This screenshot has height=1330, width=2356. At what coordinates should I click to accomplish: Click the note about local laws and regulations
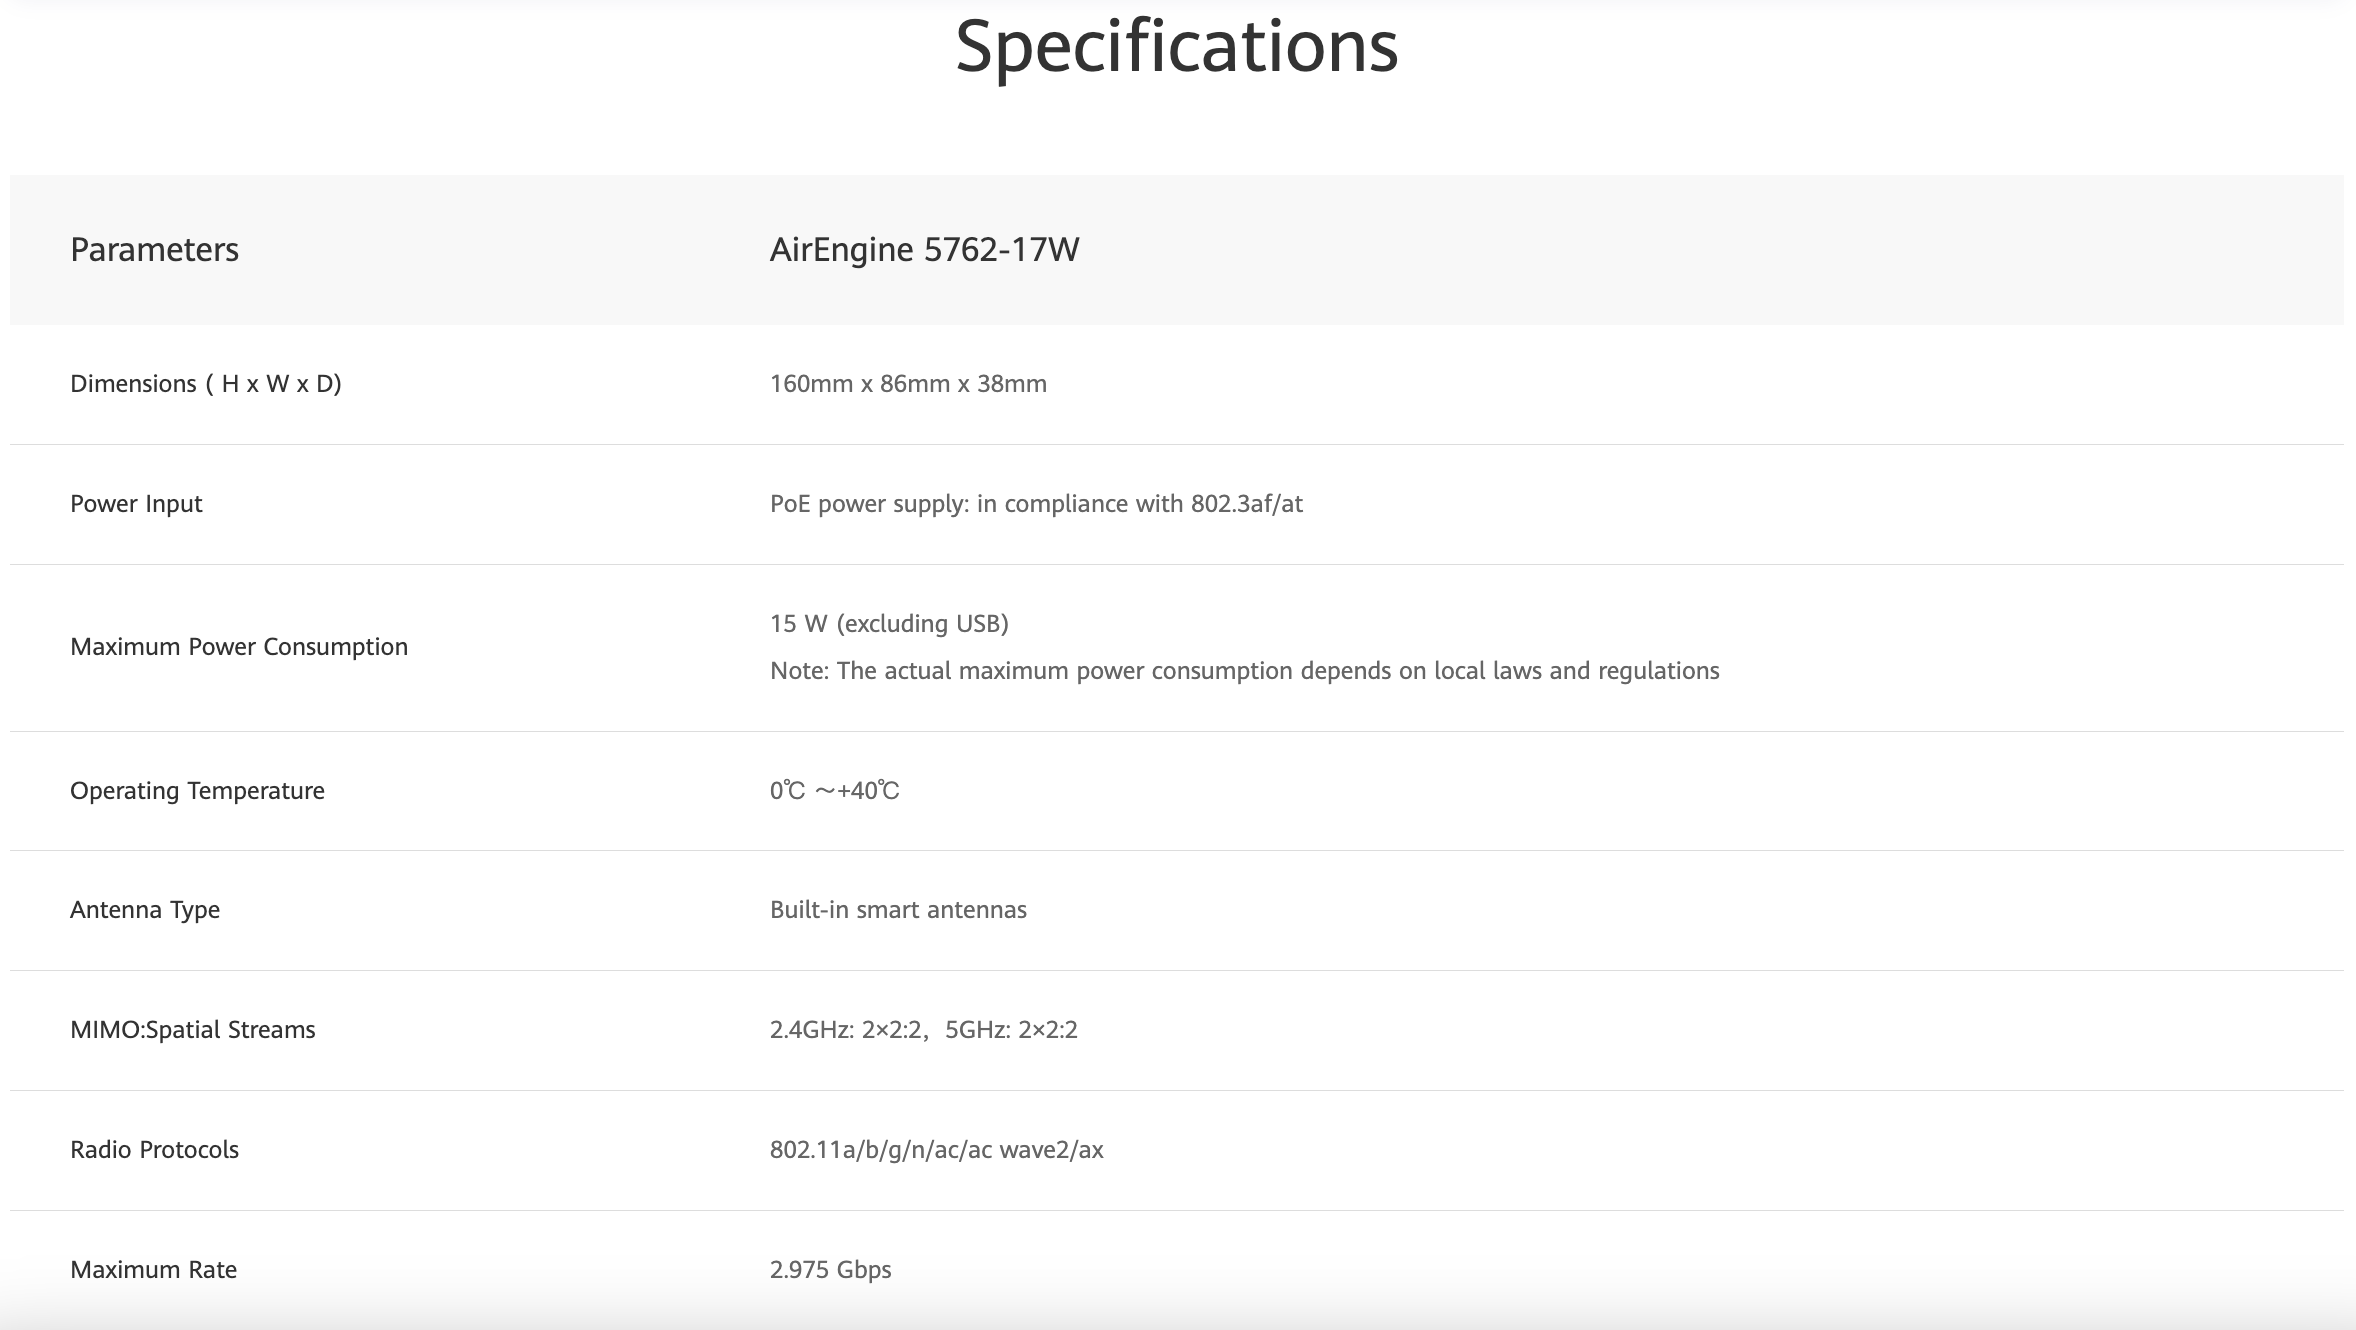point(1244,671)
